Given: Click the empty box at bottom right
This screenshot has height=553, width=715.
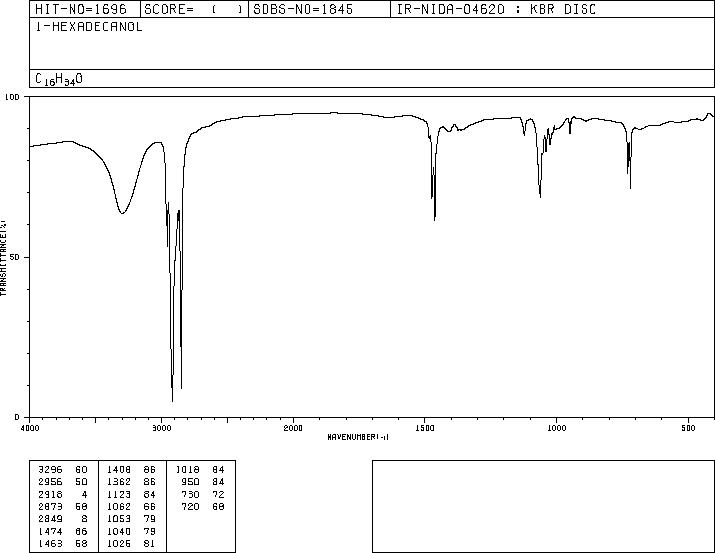Looking at the screenshot, I should coord(544,506).
